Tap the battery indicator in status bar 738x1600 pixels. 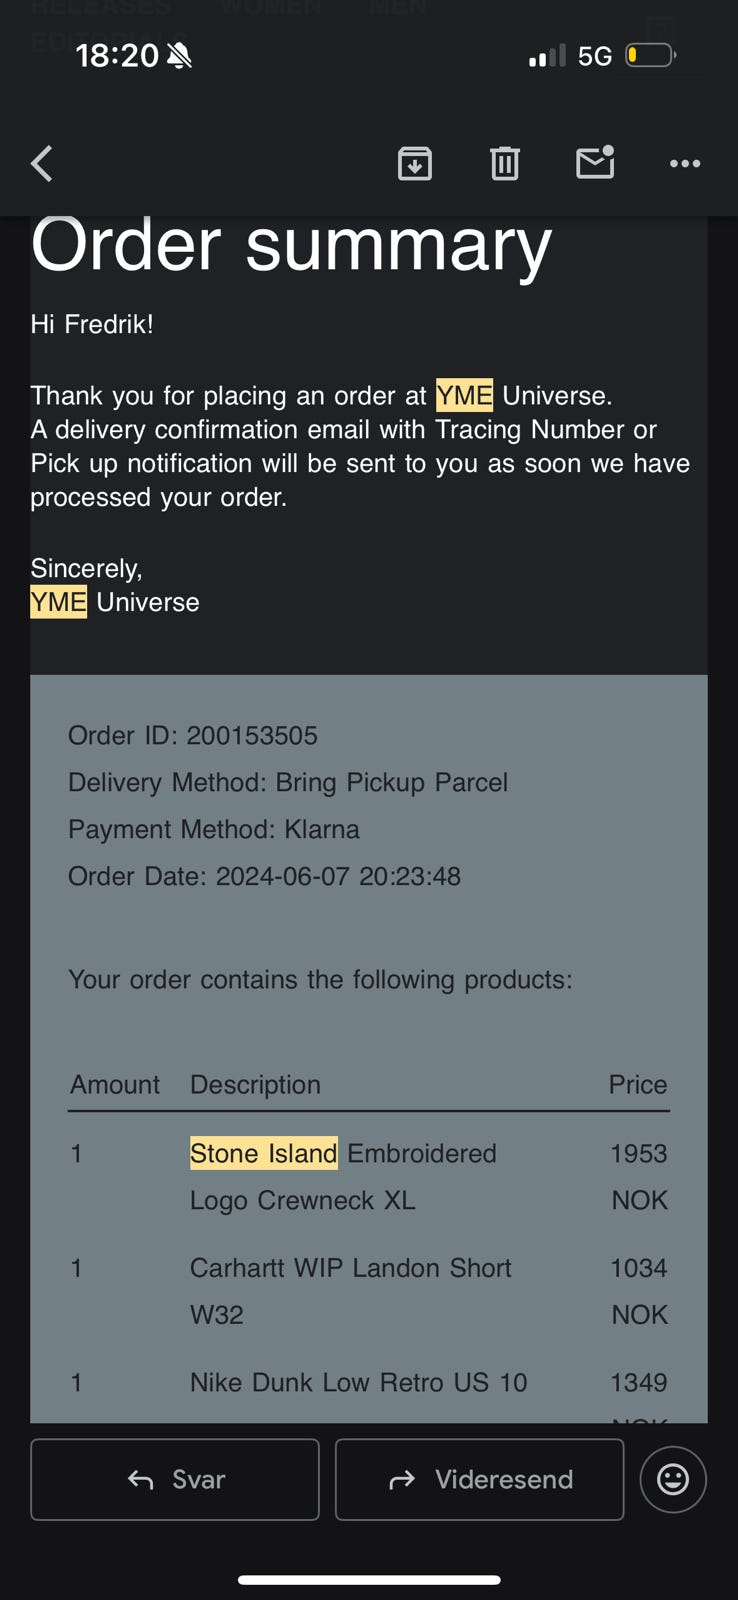(650, 55)
